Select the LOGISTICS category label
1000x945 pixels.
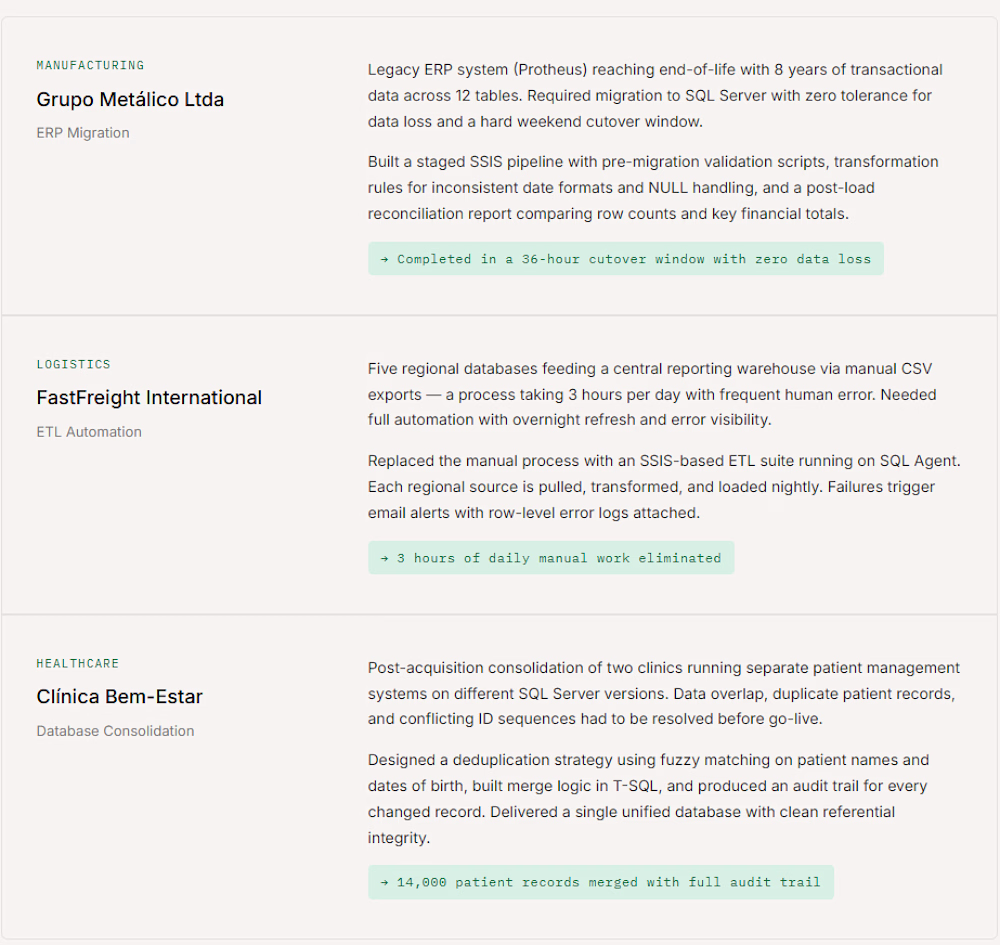pyautogui.click(x=73, y=364)
